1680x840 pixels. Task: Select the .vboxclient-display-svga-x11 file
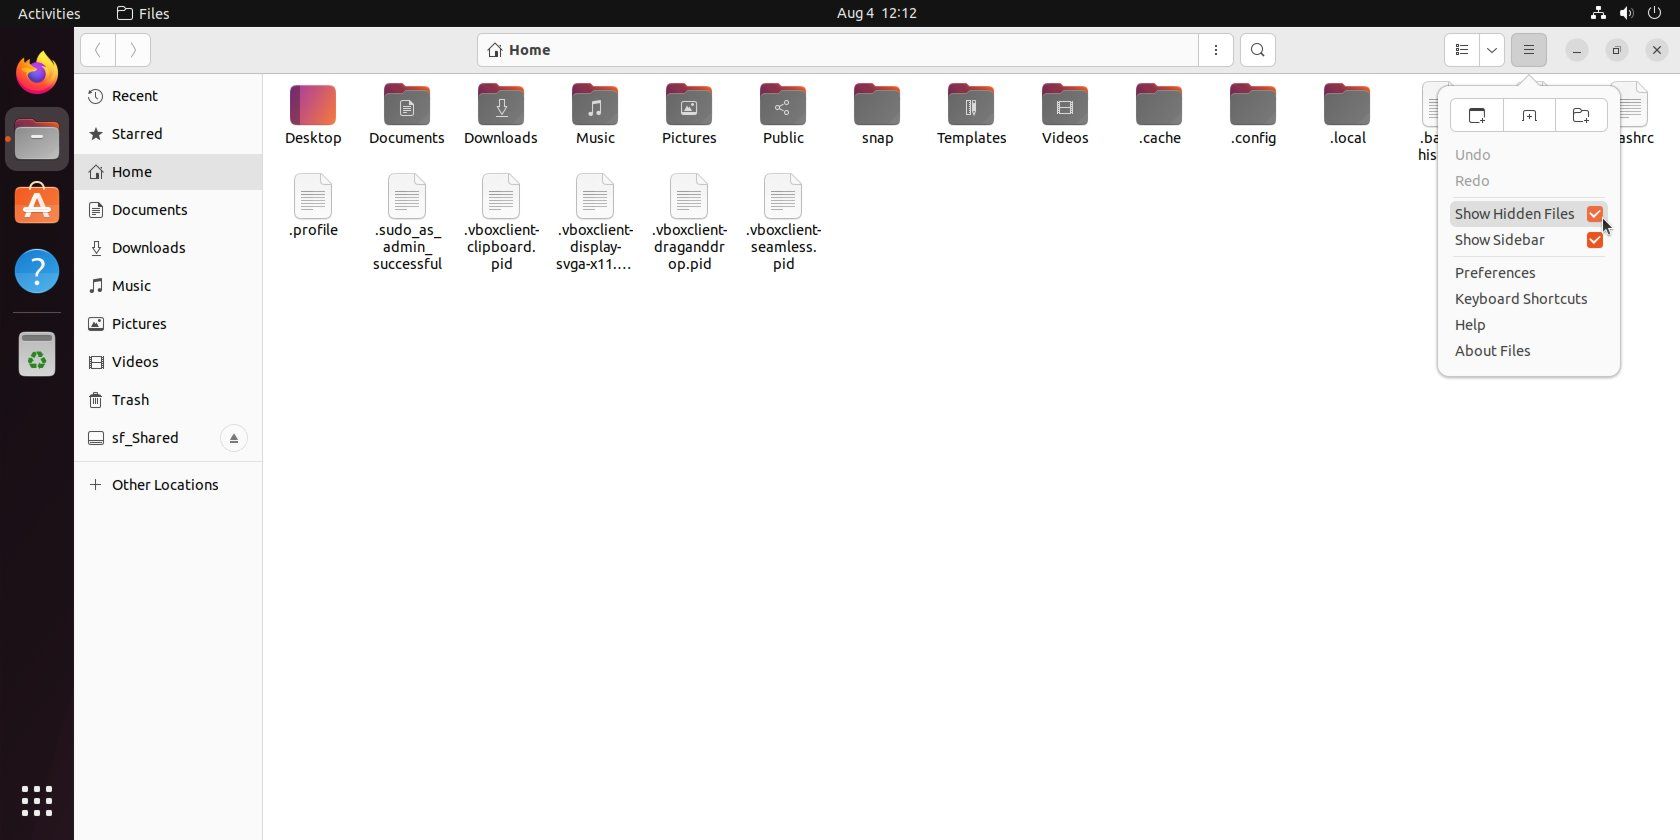(595, 223)
